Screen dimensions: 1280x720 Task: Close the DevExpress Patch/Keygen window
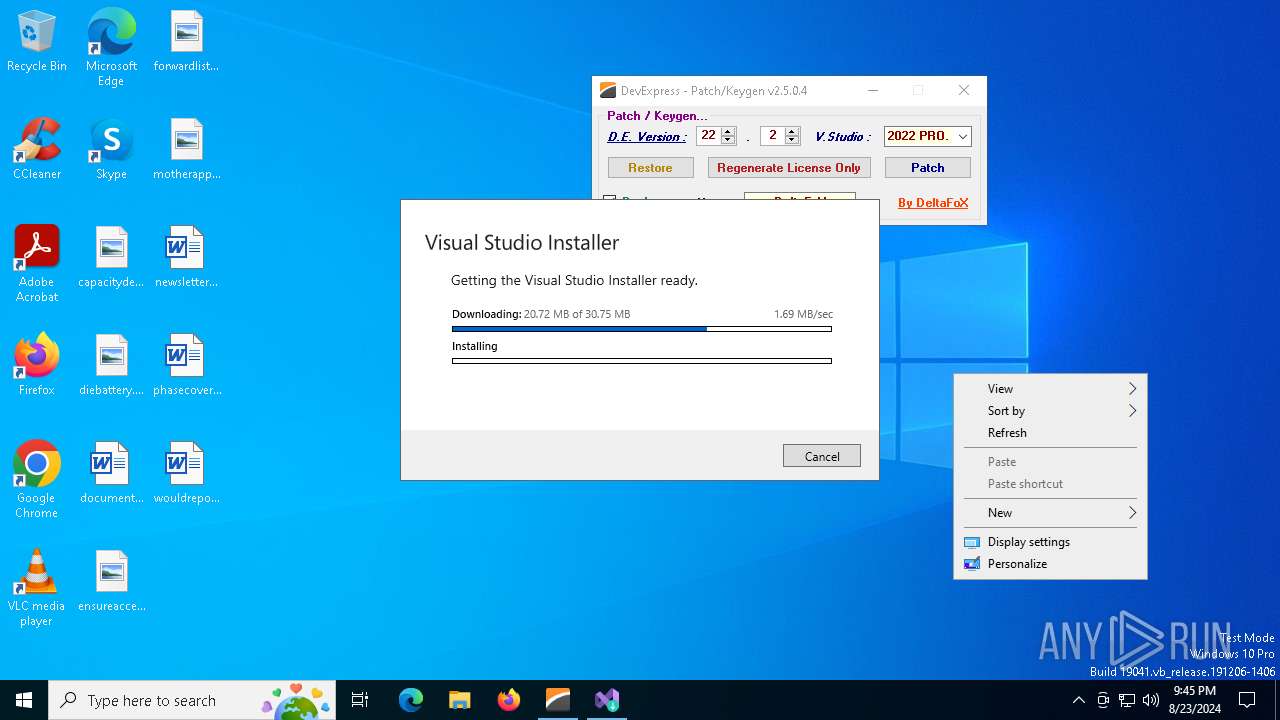point(964,91)
